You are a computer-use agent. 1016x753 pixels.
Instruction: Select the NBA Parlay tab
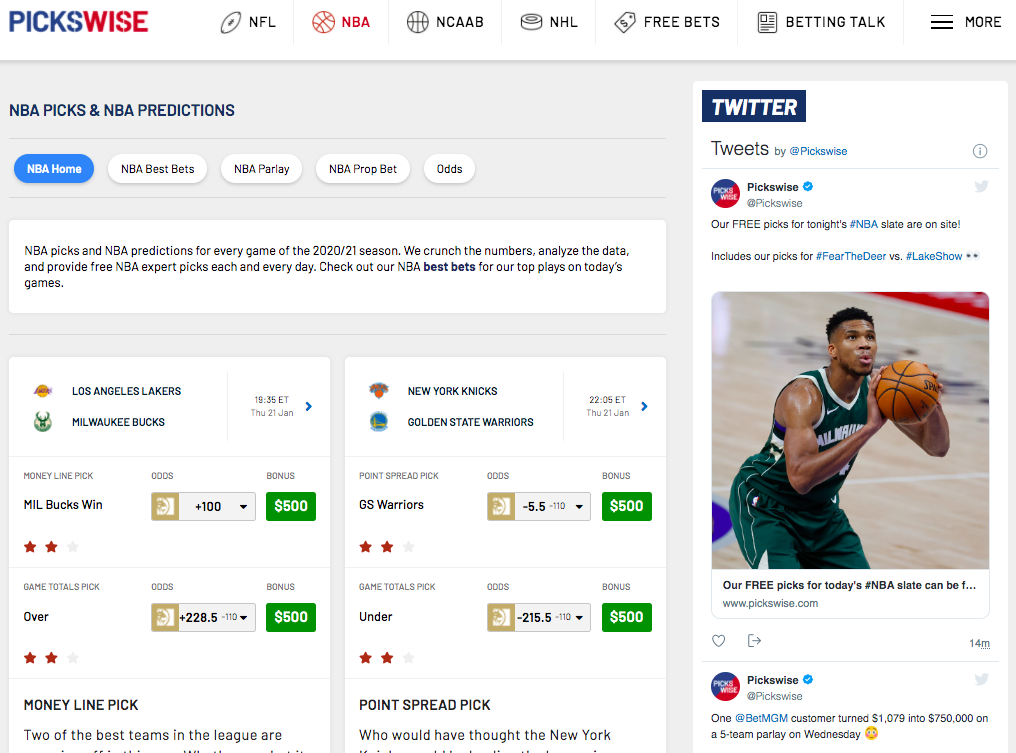[261, 169]
